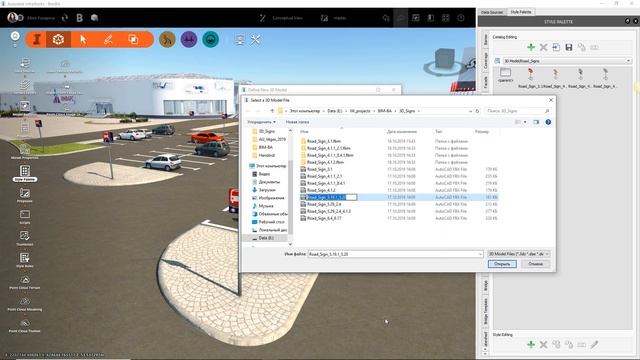
Task: Open the crossed tools settings icon
Action: pos(256,40)
